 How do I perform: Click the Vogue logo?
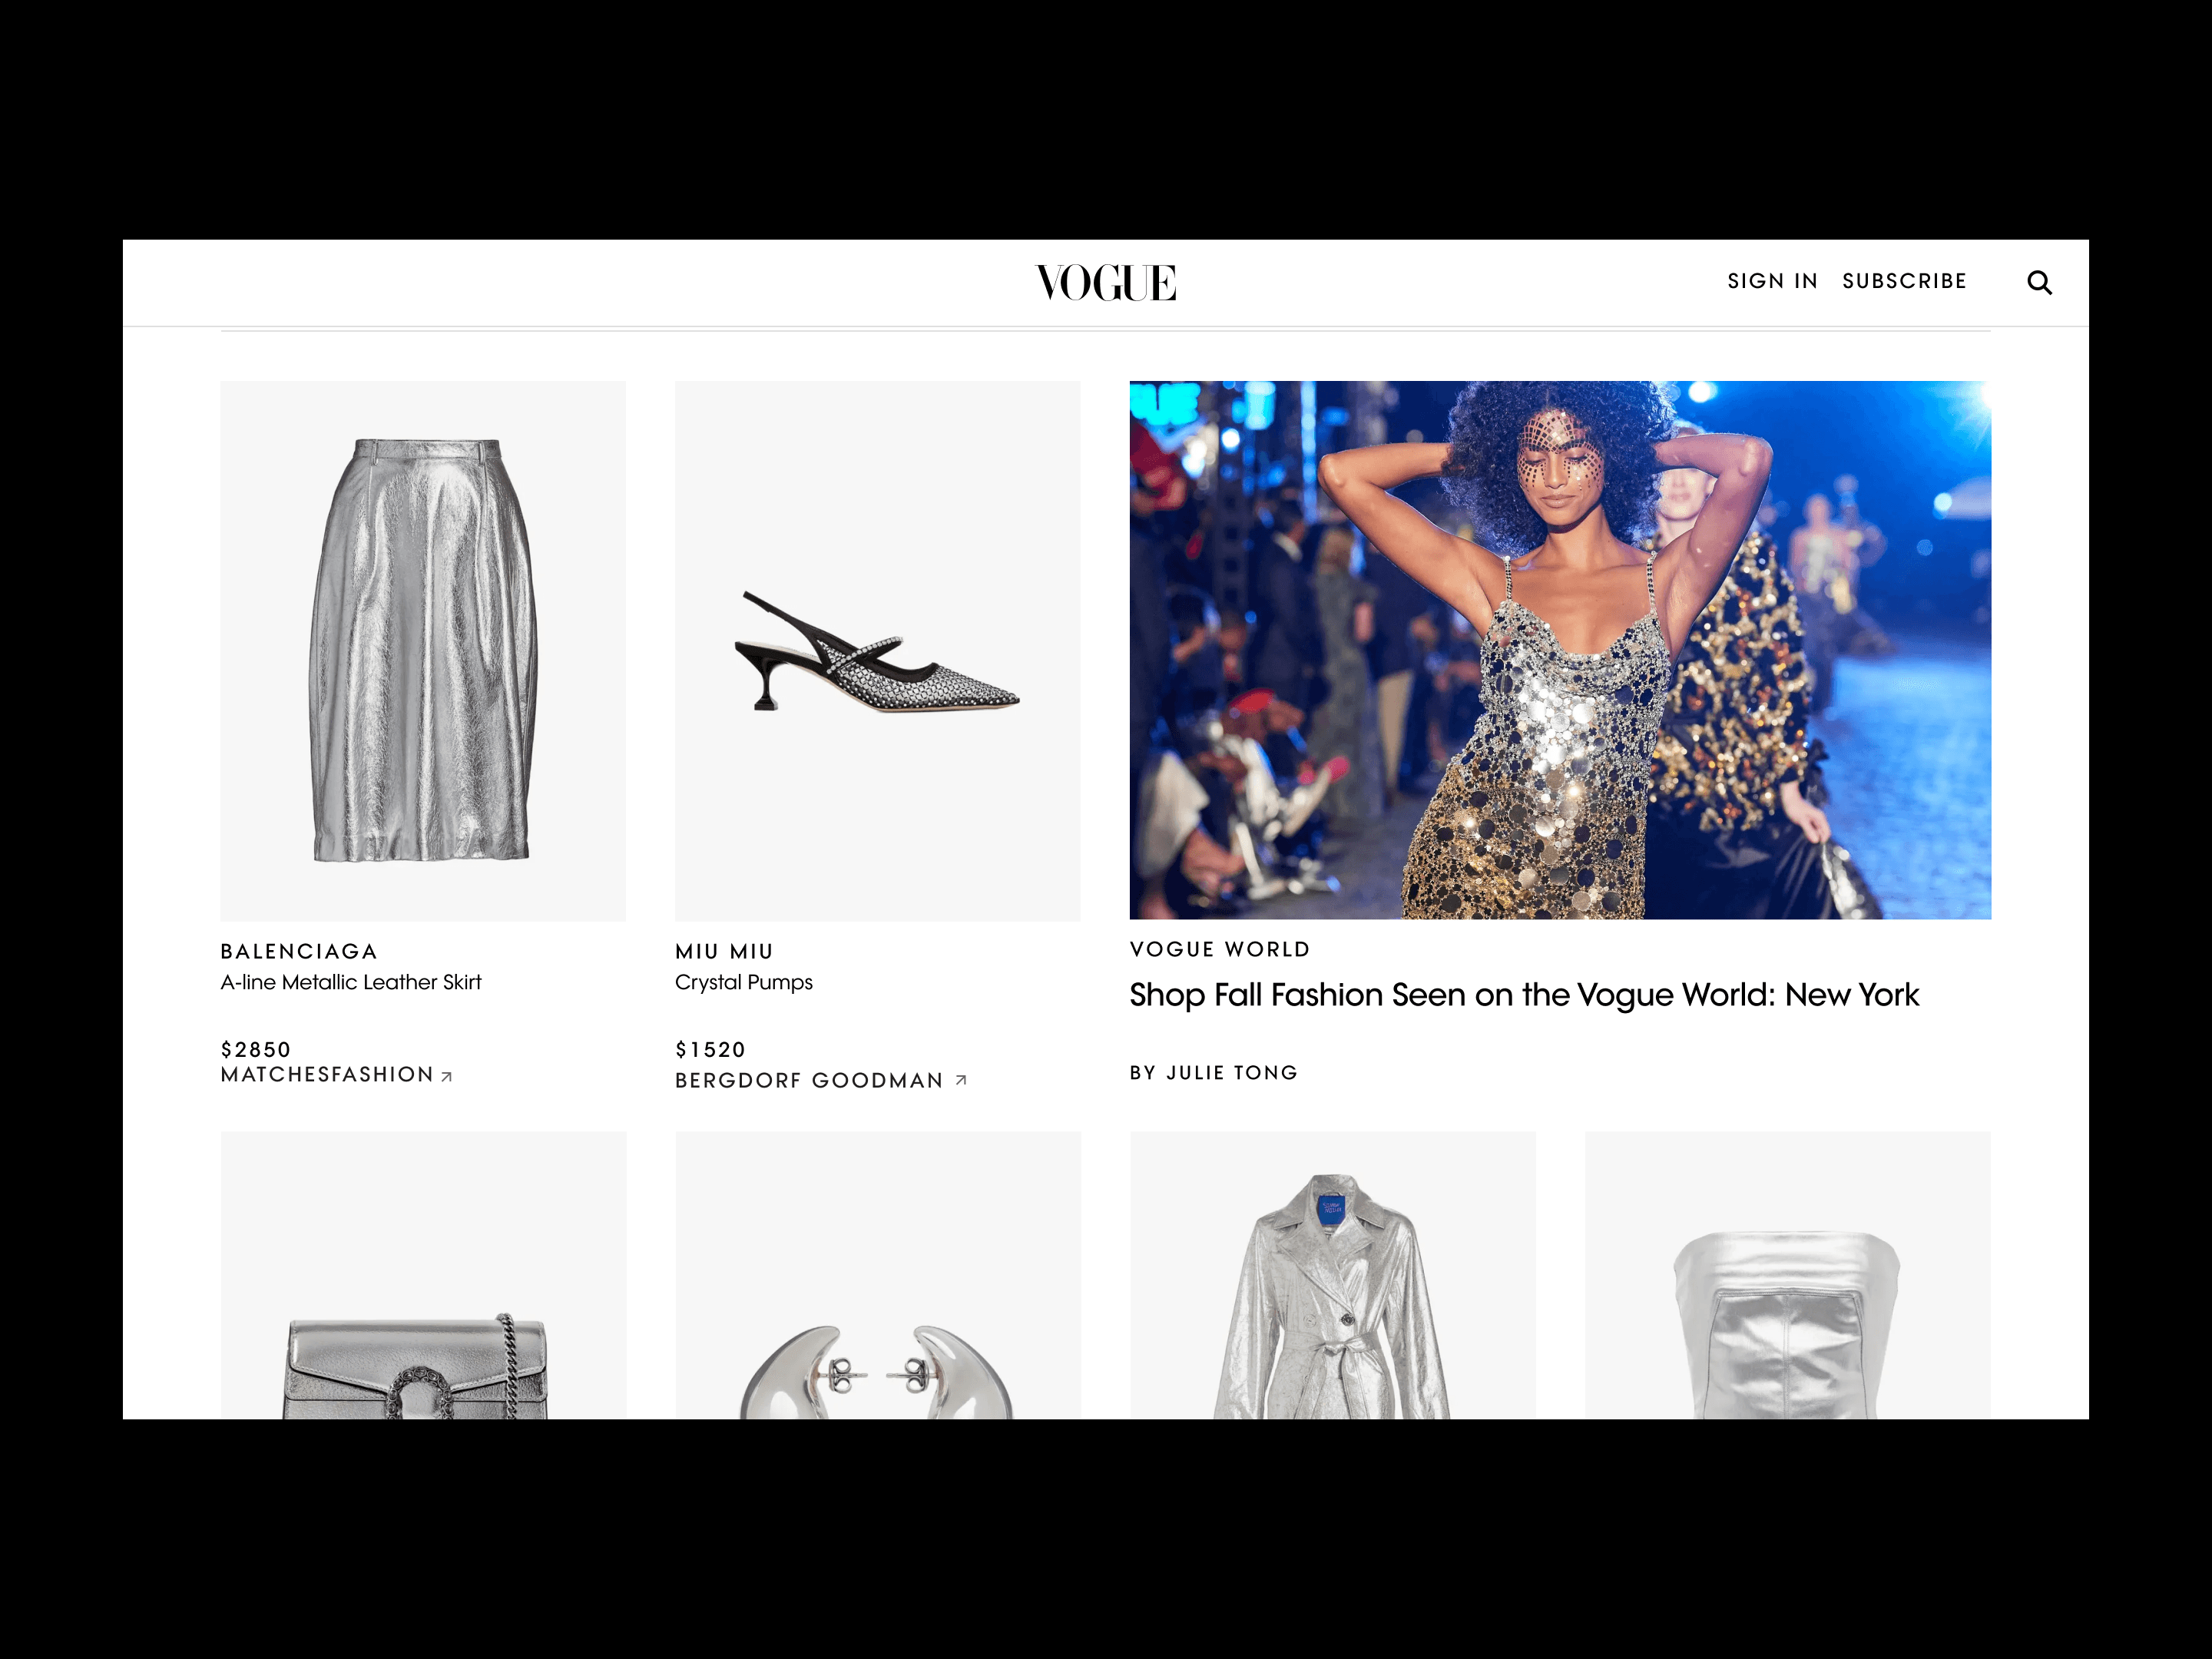click(1105, 283)
